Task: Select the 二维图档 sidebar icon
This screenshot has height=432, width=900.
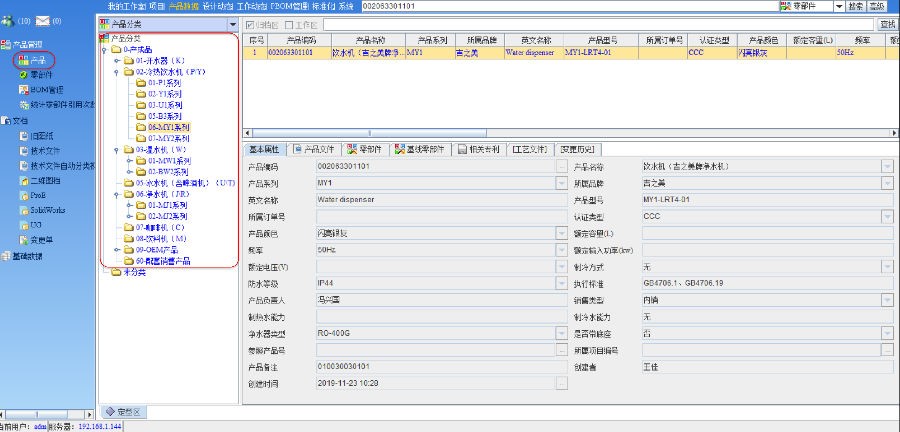Action: tap(22, 181)
